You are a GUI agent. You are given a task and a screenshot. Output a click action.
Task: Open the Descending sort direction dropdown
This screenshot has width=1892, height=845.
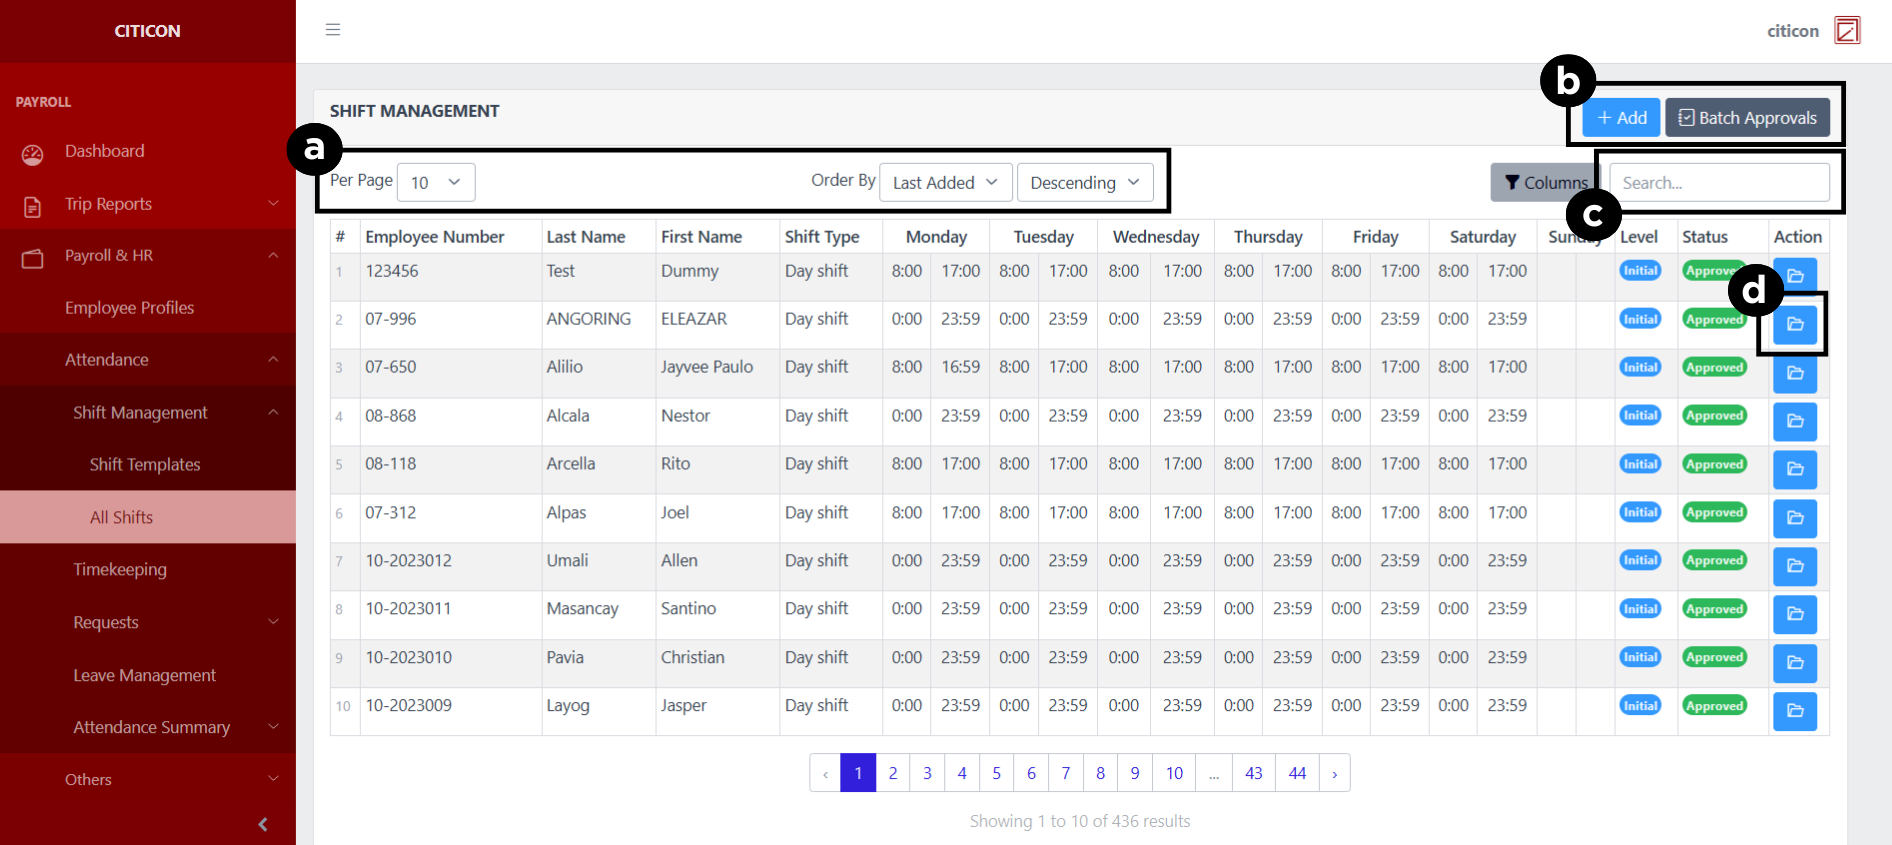tap(1084, 182)
